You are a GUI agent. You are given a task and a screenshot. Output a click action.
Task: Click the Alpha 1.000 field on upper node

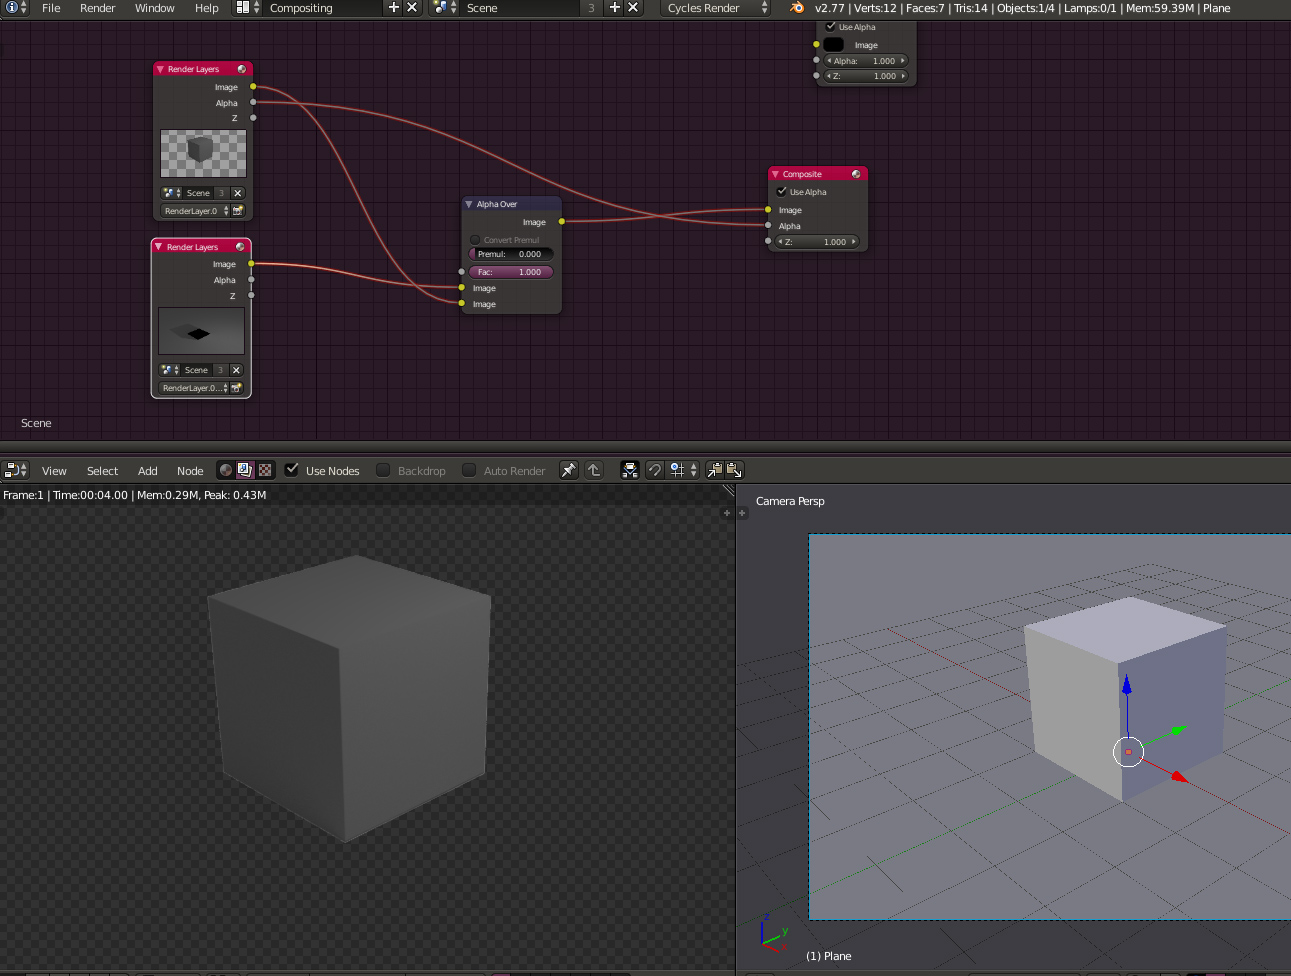(866, 61)
